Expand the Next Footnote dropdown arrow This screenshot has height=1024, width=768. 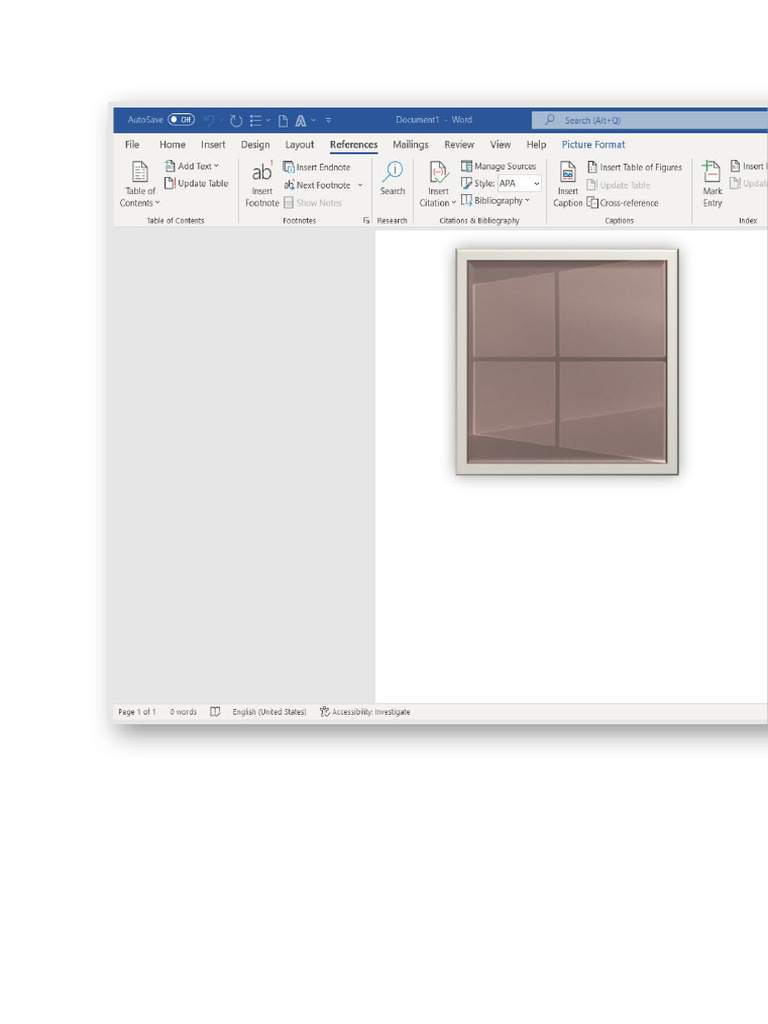coord(360,185)
